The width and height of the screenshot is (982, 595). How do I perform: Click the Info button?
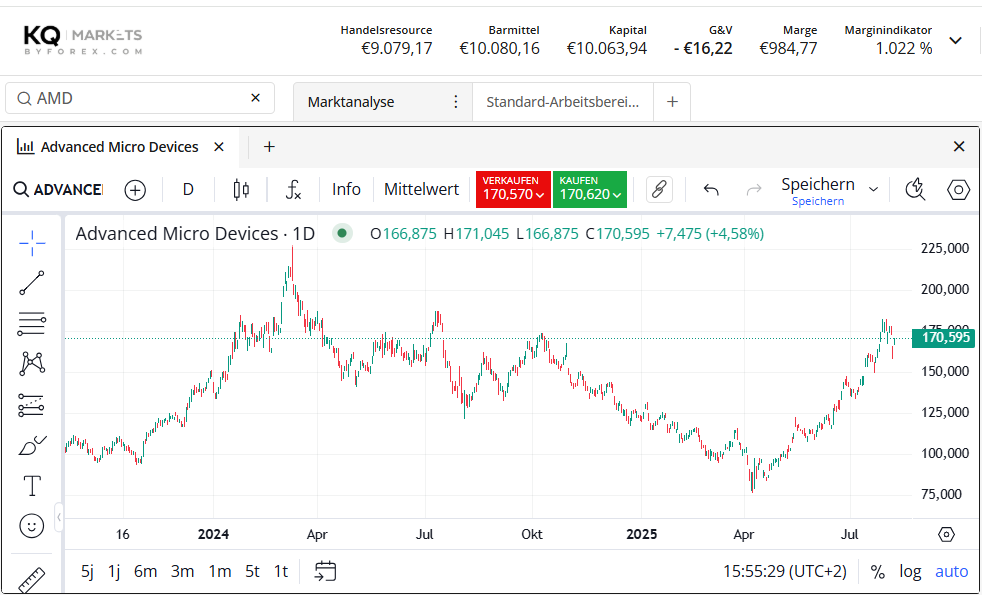click(x=346, y=190)
